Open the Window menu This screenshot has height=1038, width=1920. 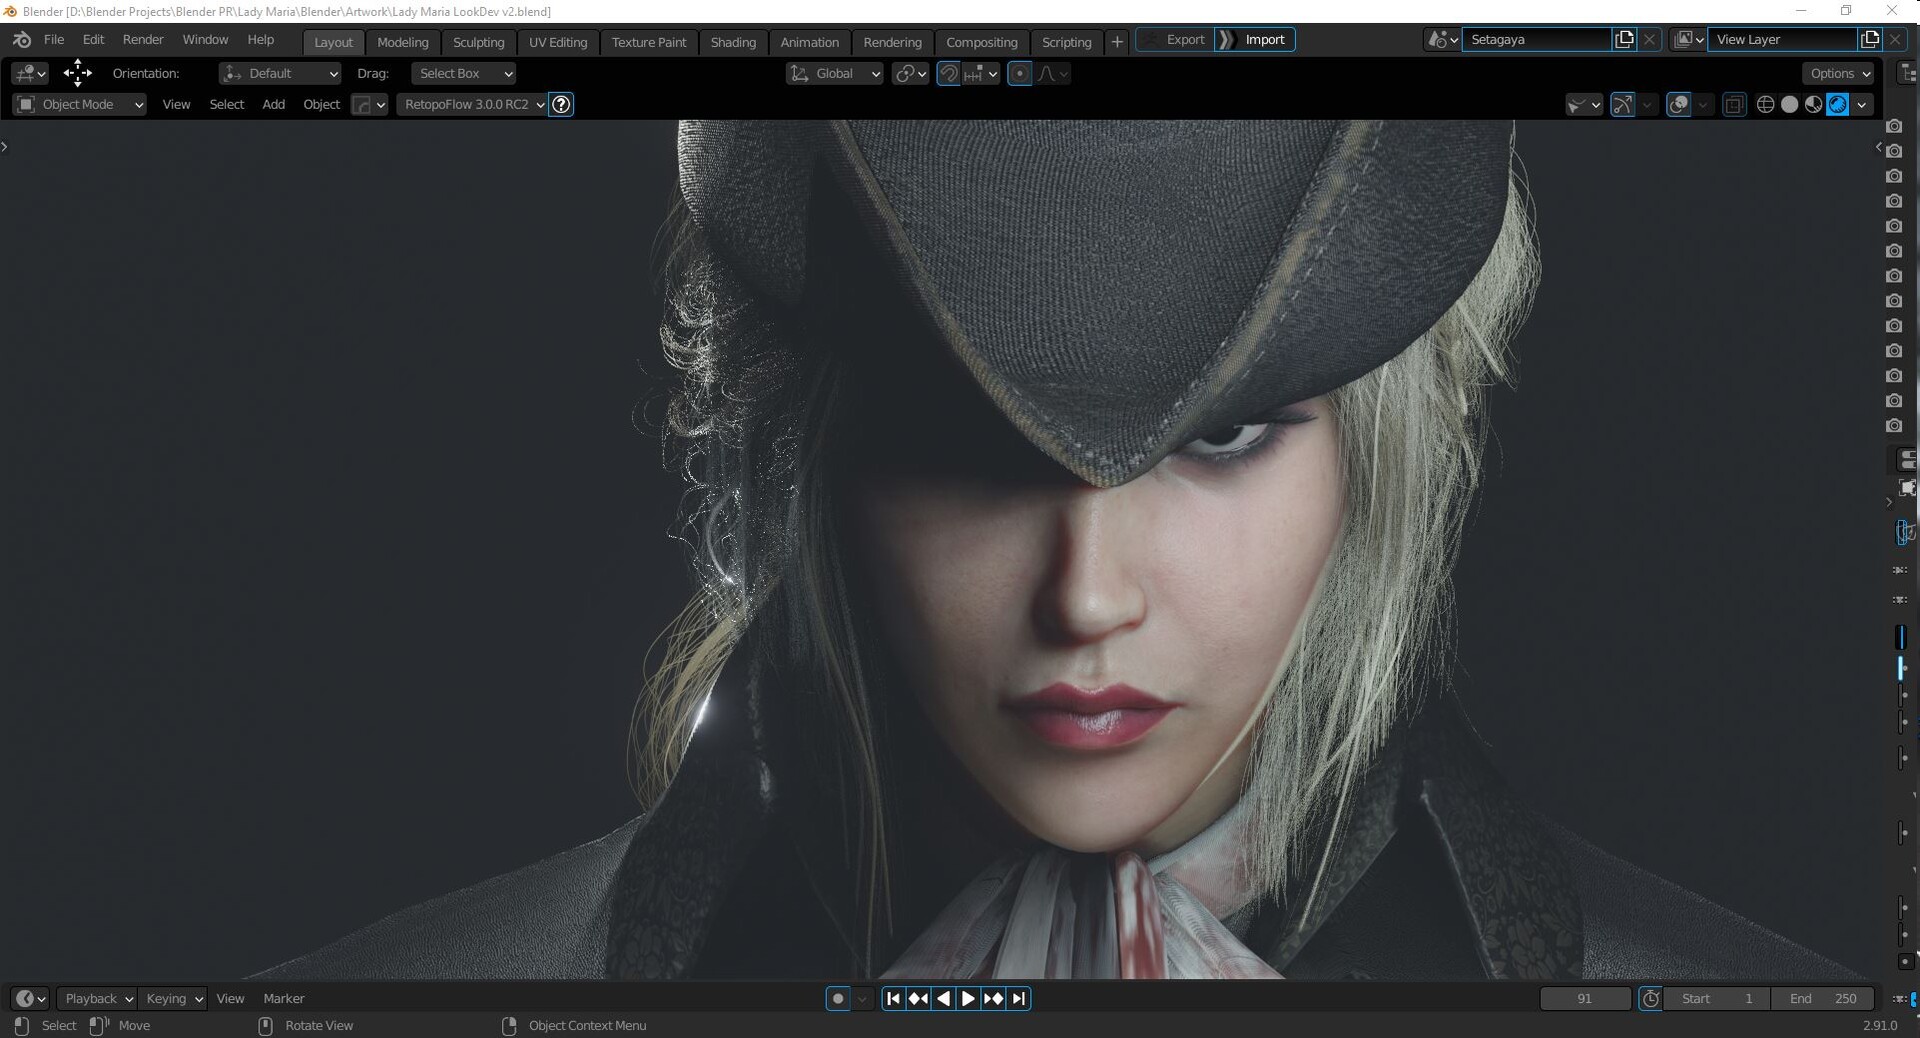[x=205, y=40]
